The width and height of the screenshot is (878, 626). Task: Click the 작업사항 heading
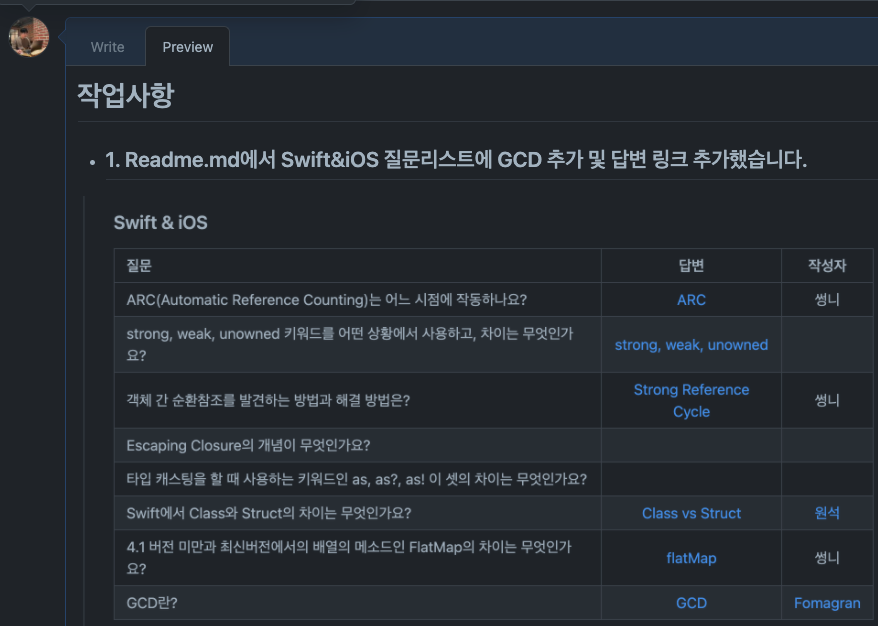(126, 95)
